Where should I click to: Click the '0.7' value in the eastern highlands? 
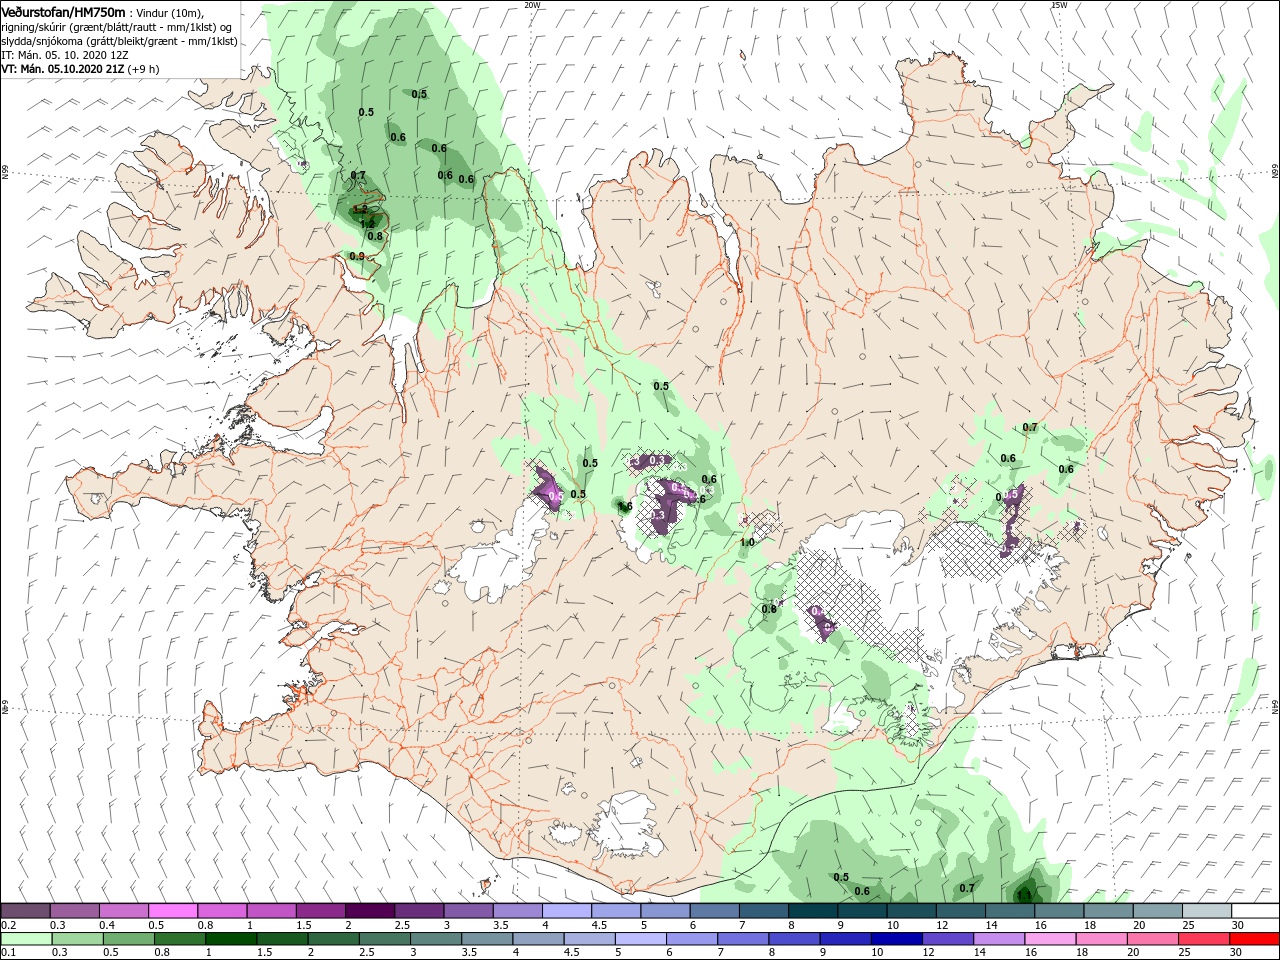[1030, 427]
